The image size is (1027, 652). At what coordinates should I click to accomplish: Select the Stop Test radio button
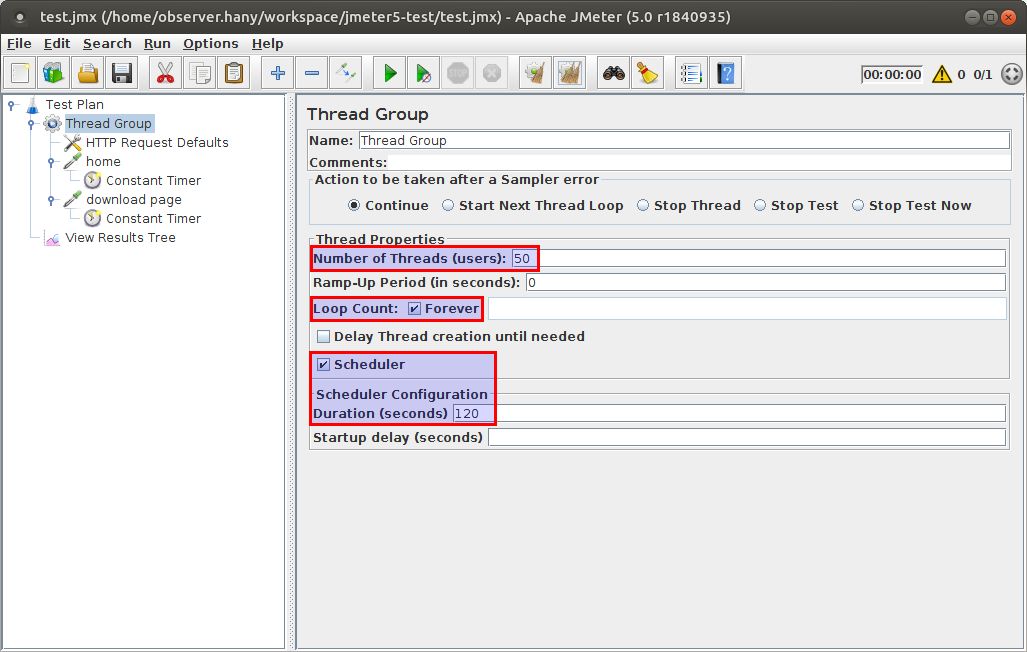click(x=760, y=205)
